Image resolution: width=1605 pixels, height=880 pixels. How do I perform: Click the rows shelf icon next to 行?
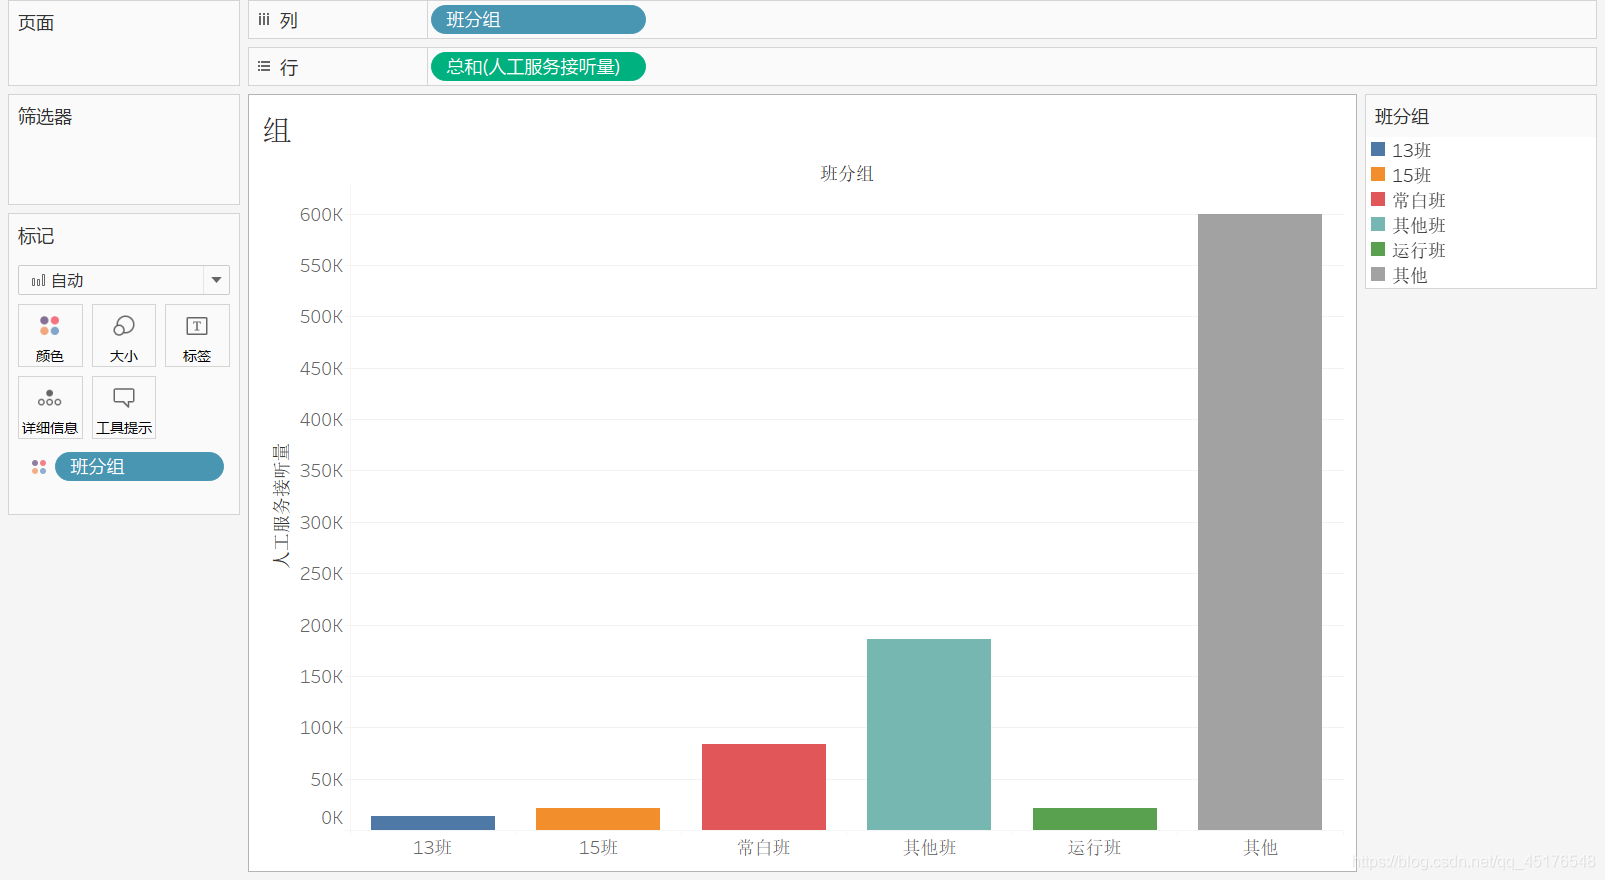tap(264, 67)
